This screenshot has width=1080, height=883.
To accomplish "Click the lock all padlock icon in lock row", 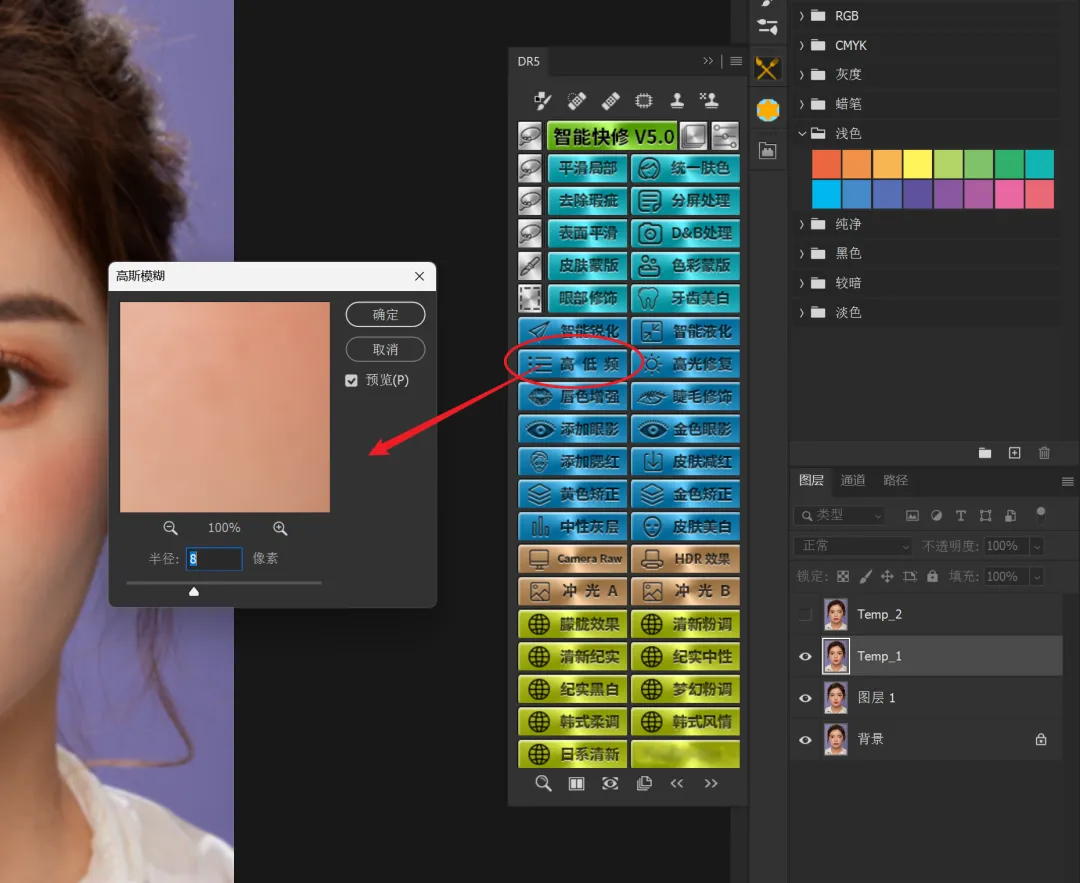I will [932, 576].
